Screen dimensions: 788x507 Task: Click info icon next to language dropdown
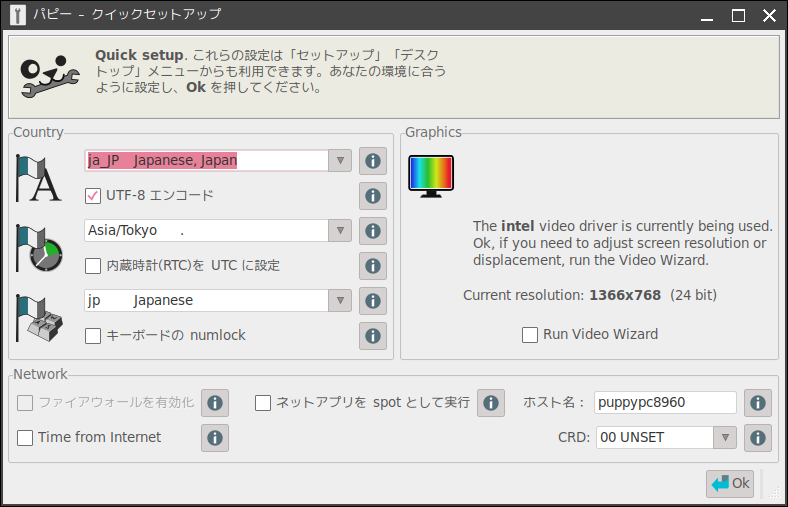tap(373, 161)
